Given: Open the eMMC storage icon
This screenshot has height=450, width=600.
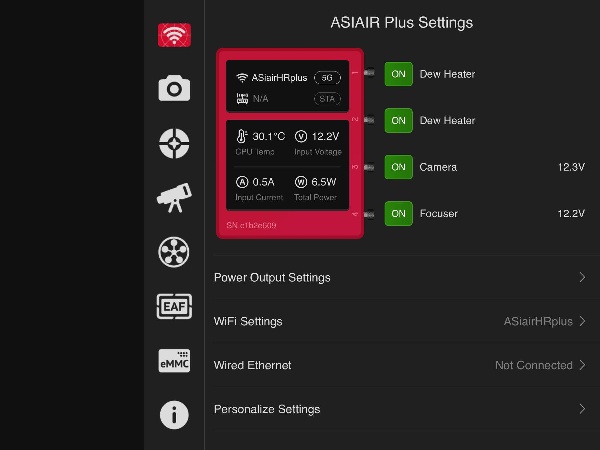Looking at the screenshot, I should click(x=174, y=360).
